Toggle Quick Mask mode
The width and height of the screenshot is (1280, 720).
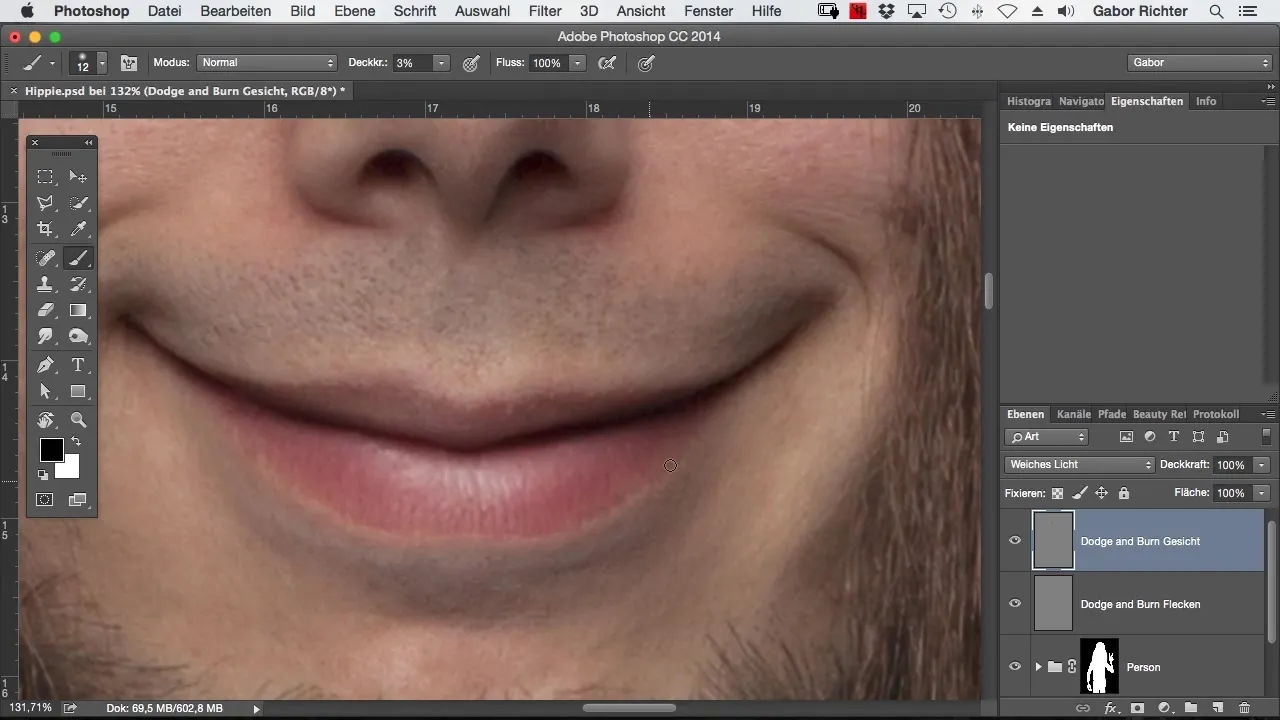[46, 499]
